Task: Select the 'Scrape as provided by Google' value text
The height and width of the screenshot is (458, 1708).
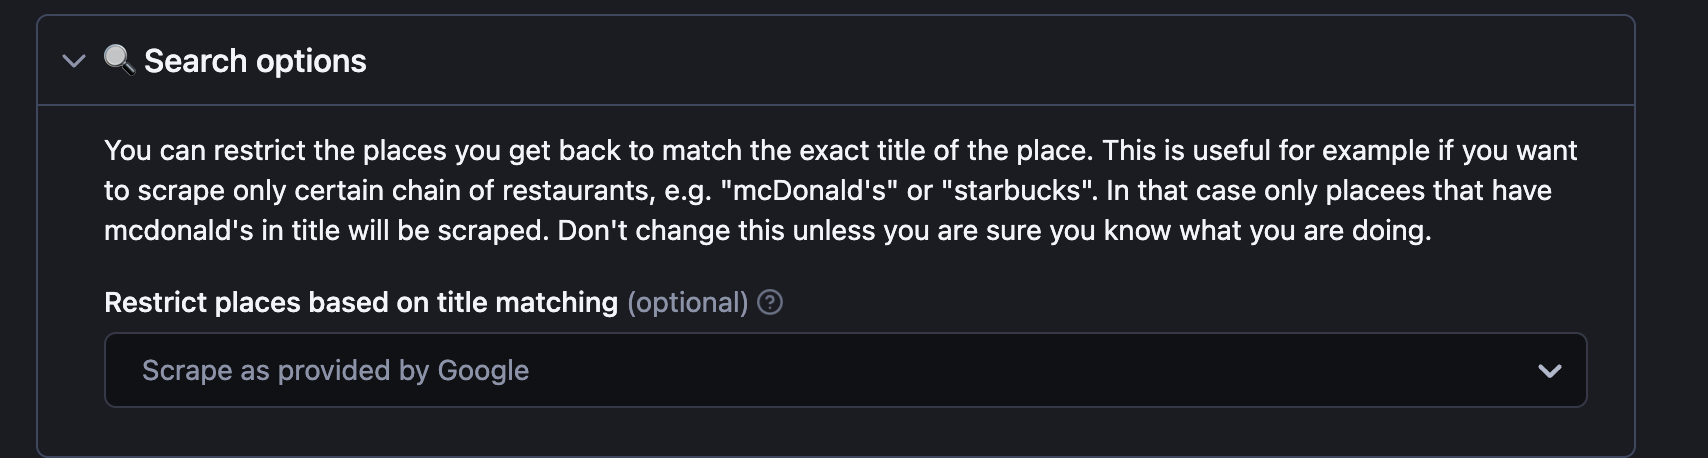Action: click(x=335, y=370)
